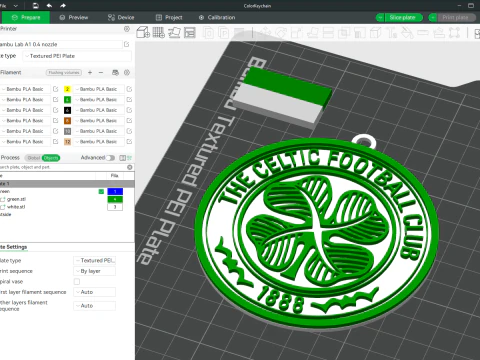Click the Auto orient icon

coord(174,32)
